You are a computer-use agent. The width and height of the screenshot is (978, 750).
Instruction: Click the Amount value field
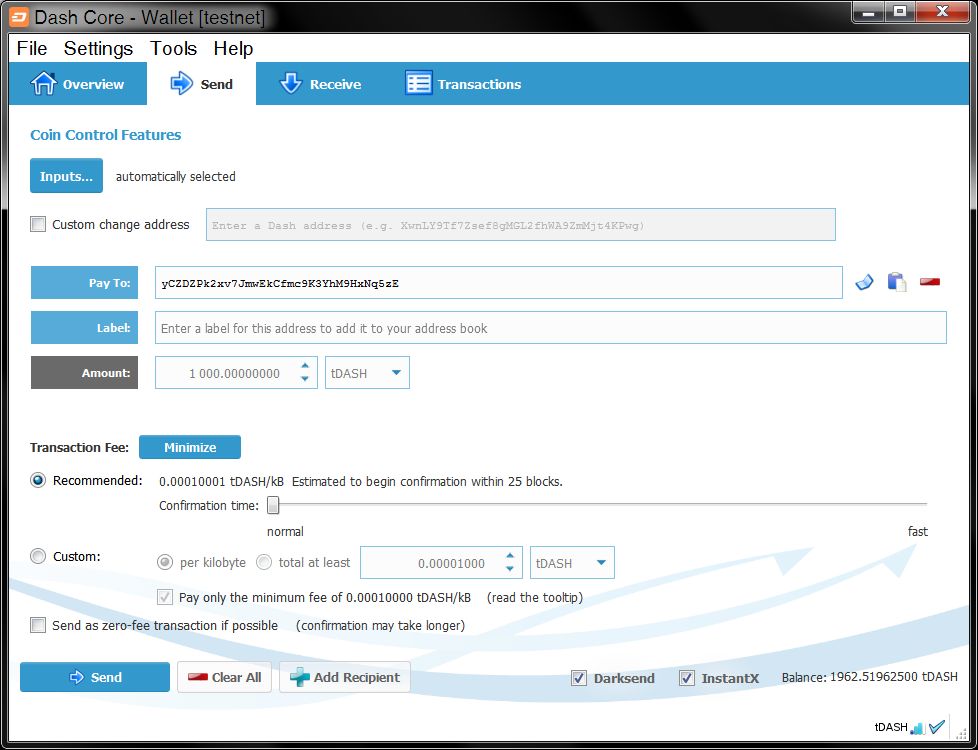click(x=226, y=373)
